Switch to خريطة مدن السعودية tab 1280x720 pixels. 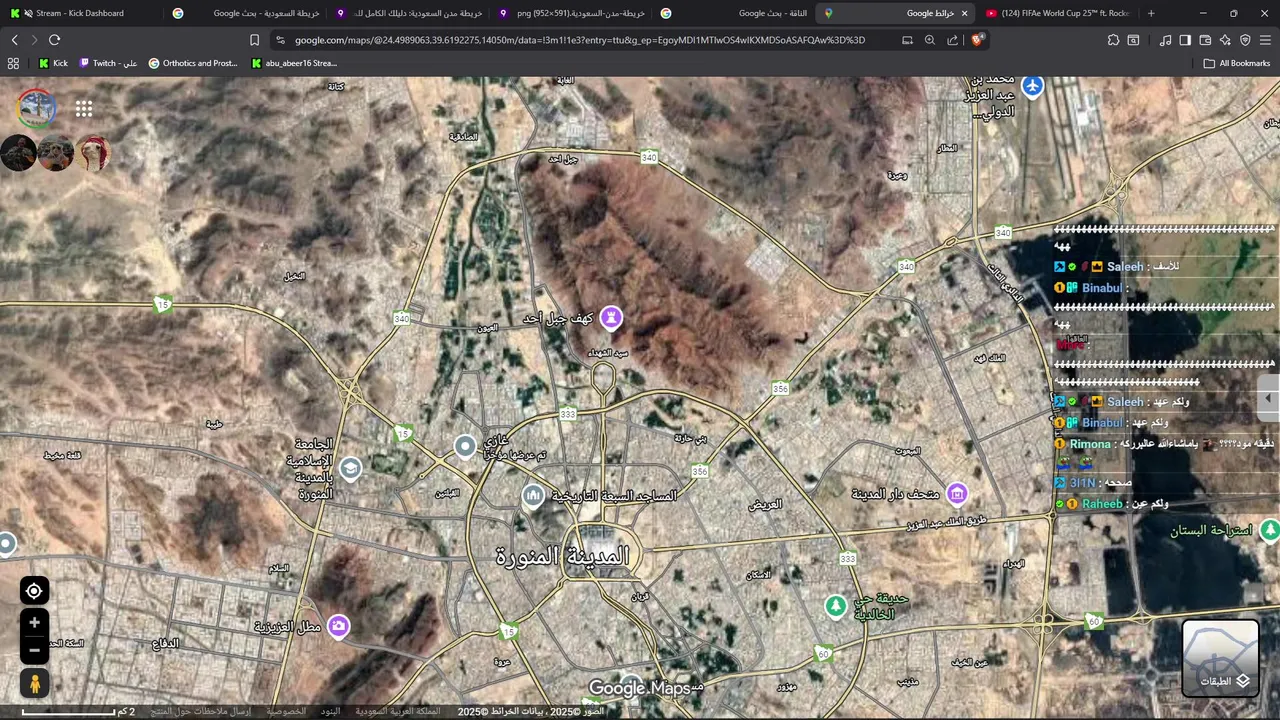tap(408, 13)
